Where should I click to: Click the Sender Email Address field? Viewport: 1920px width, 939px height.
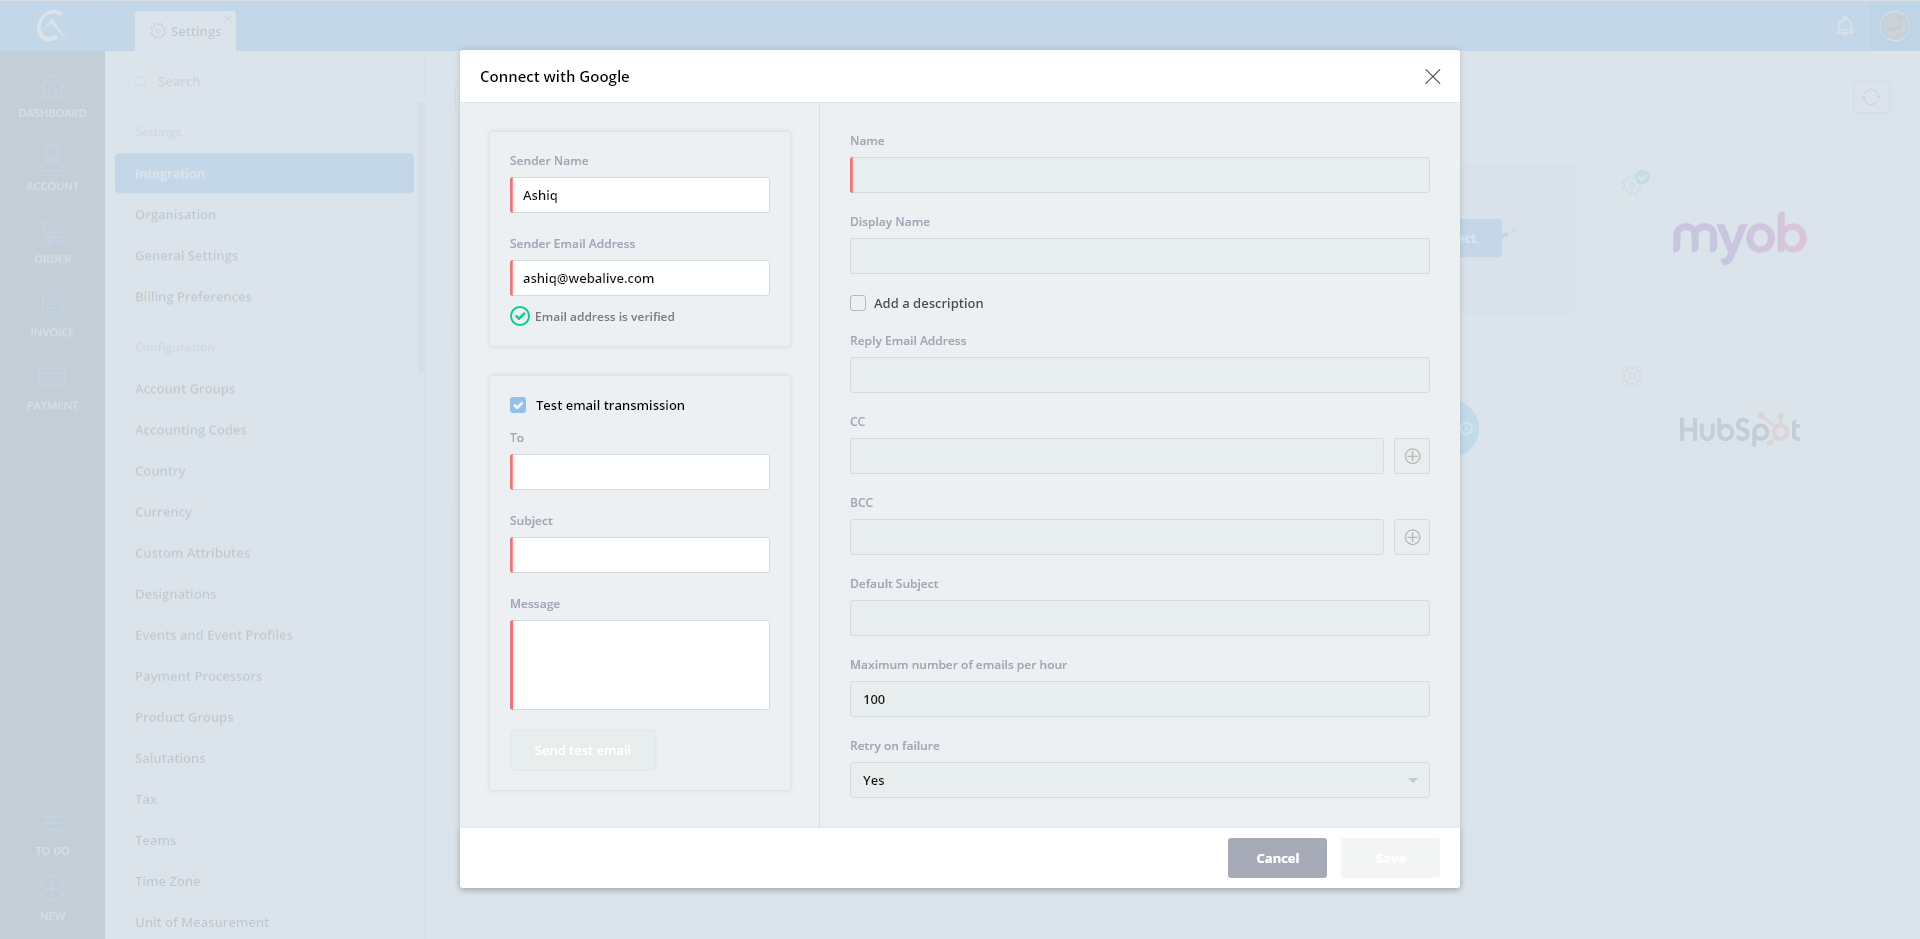coord(640,278)
